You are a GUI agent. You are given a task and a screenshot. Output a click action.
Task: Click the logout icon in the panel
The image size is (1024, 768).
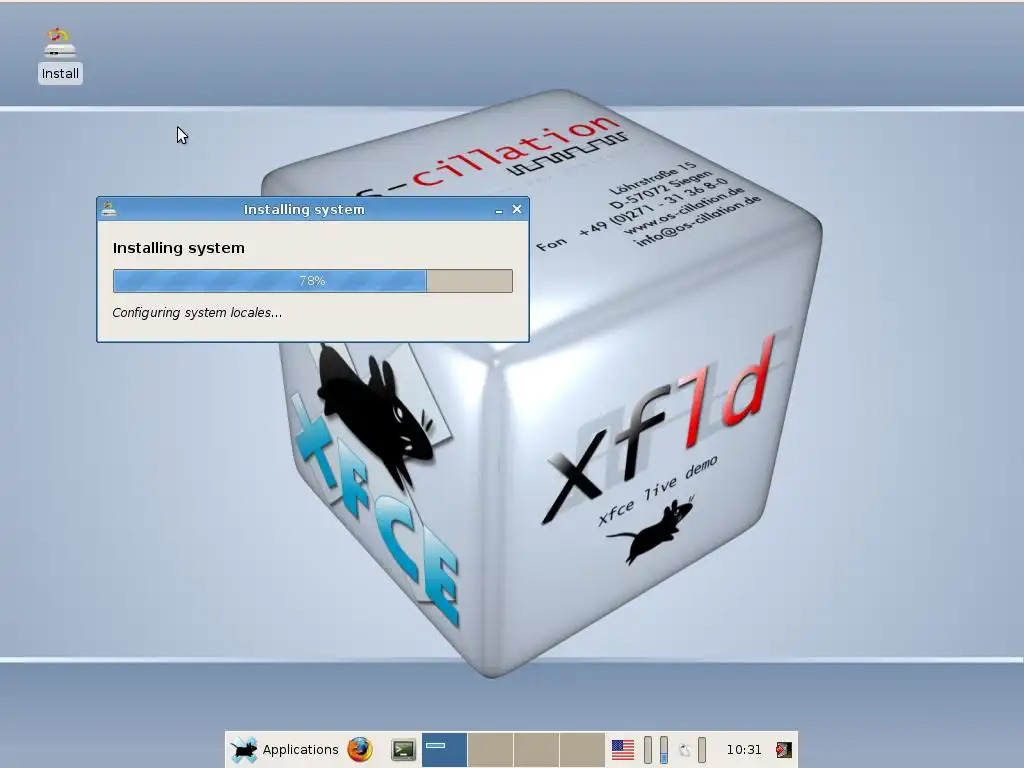(784, 750)
